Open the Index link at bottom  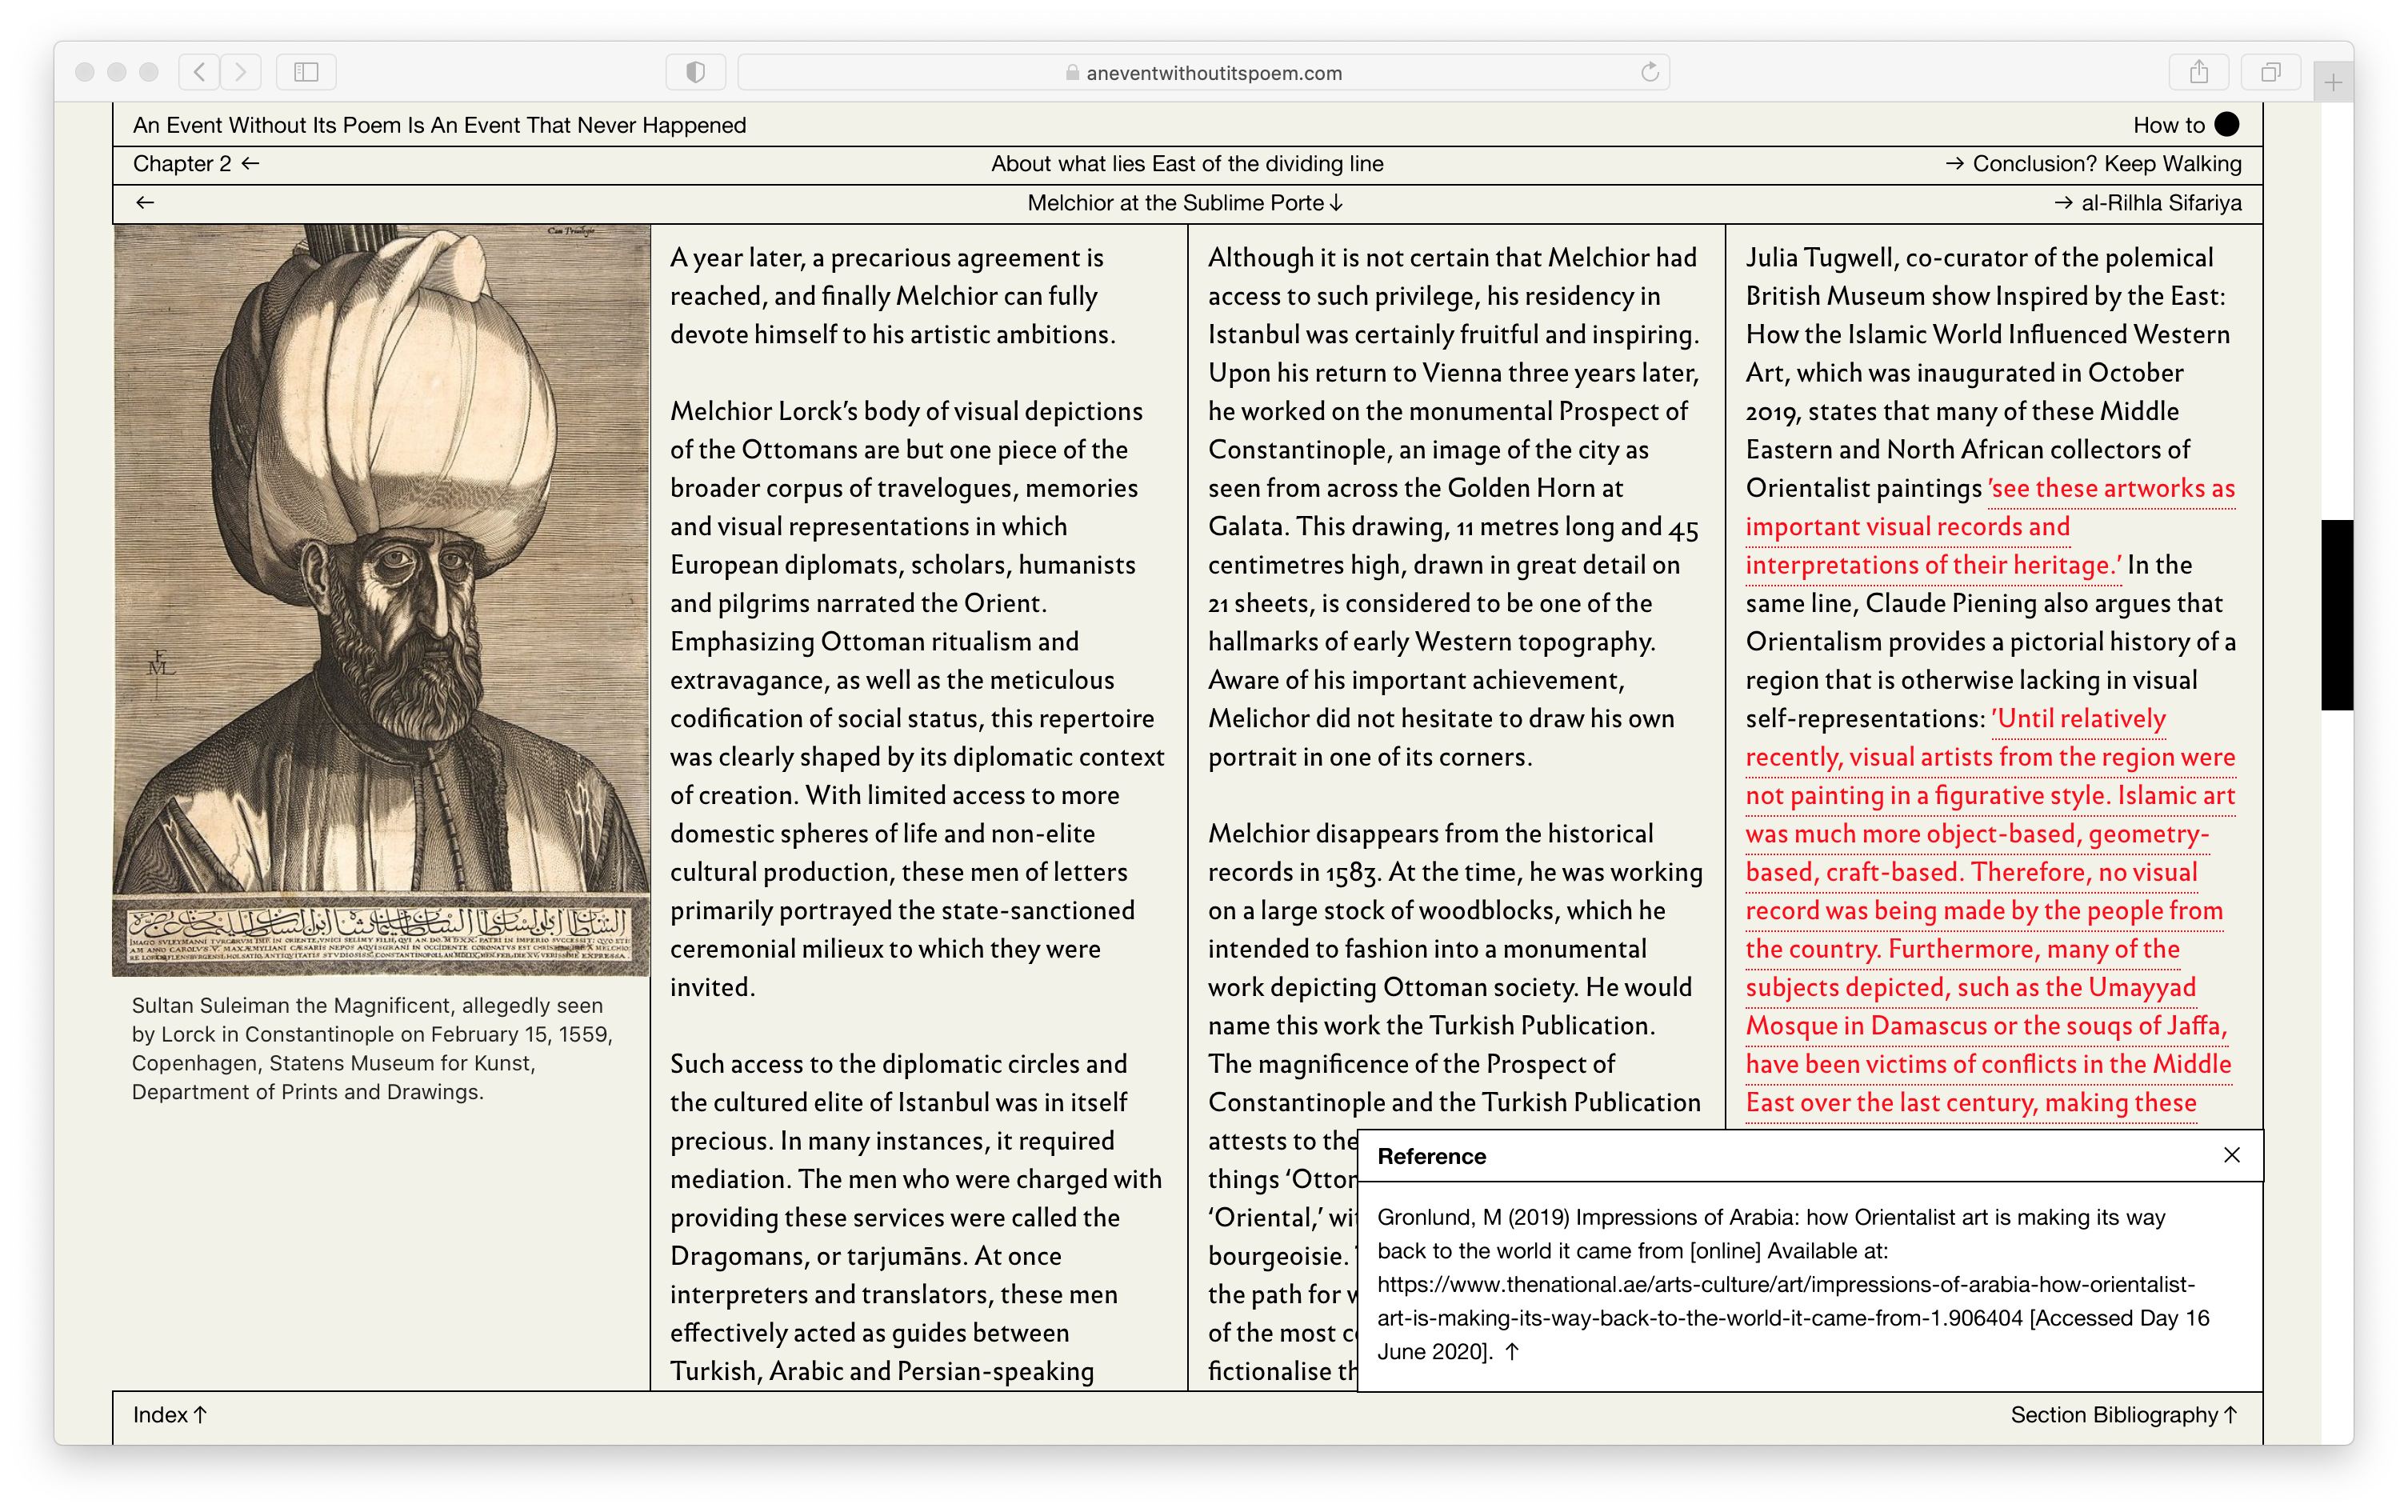[x=170, y=1415]
